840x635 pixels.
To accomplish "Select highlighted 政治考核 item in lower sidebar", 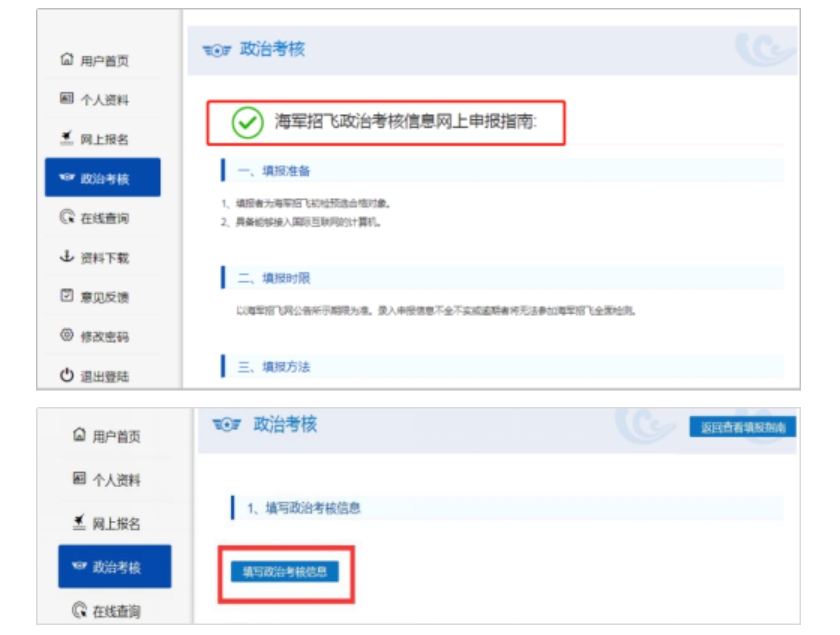I will 115,567.
